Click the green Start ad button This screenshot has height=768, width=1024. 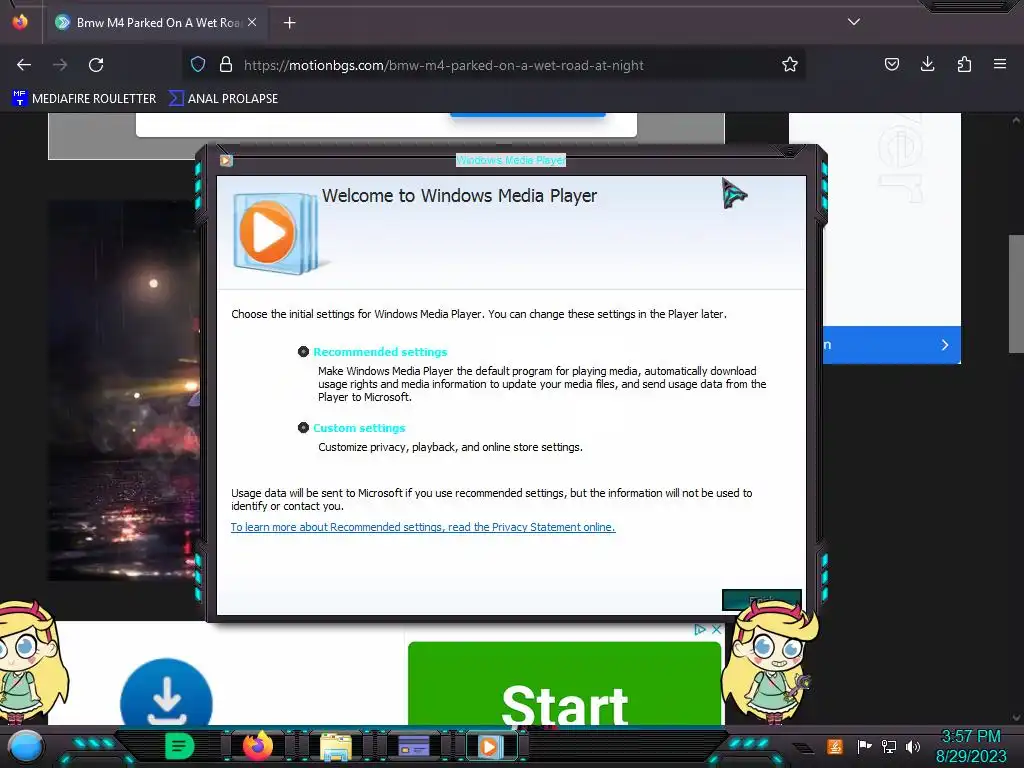coord(564,683)
